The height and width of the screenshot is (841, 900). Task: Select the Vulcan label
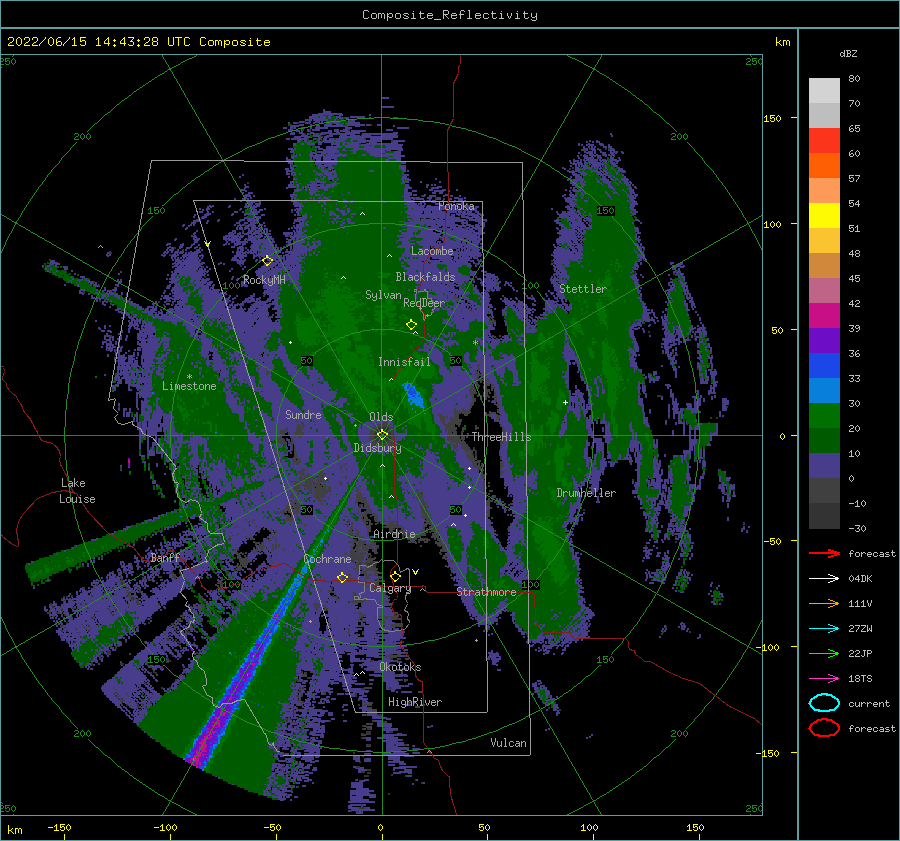click(509, 743)
